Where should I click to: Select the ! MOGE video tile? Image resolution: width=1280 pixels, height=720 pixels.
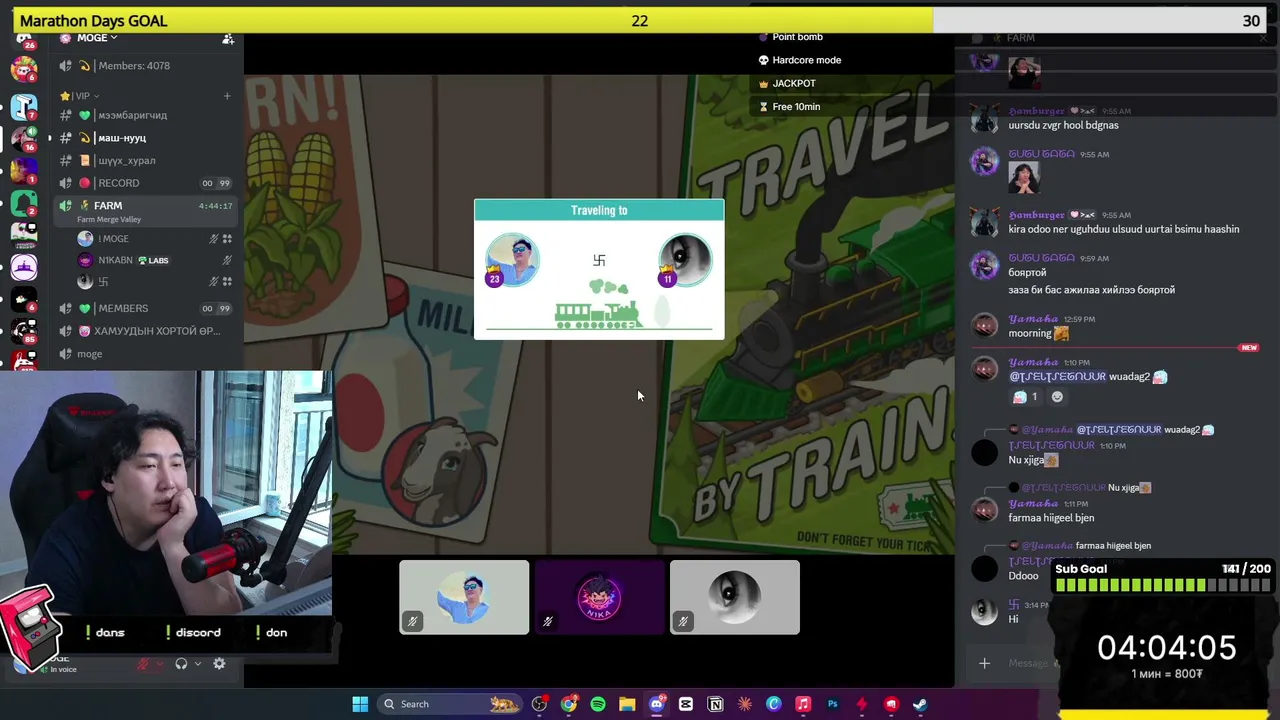(464, 597)
